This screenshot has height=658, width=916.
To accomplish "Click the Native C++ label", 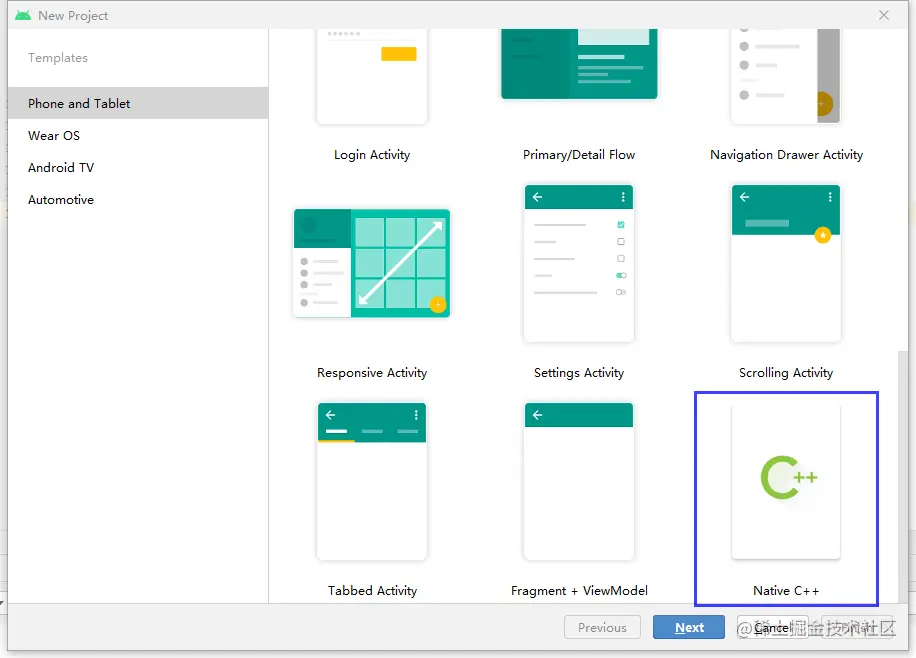I will point(786,591).
